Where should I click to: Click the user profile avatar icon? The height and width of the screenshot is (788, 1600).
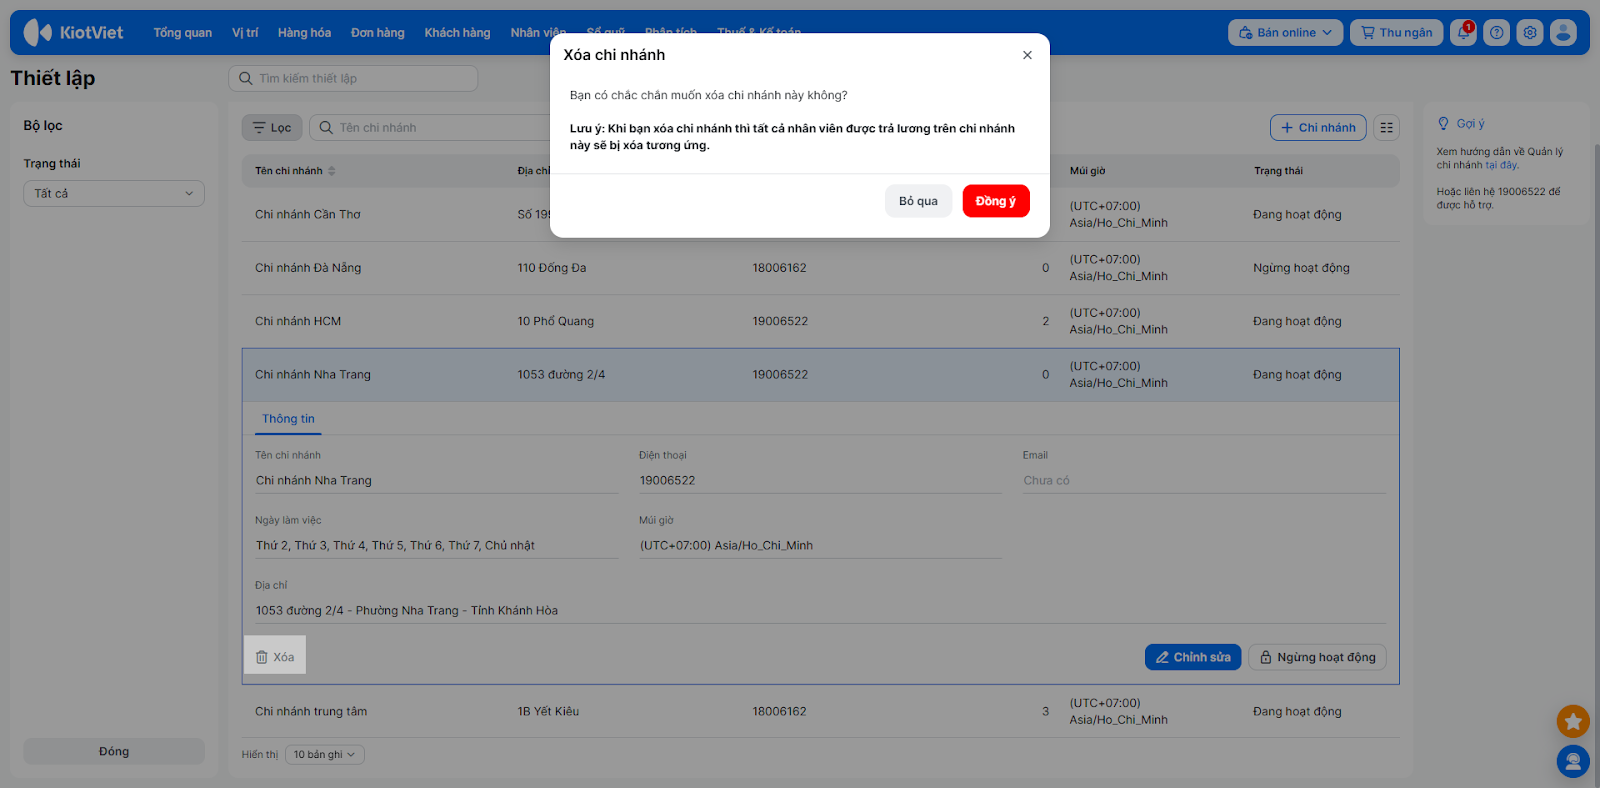click(1563, 33)
